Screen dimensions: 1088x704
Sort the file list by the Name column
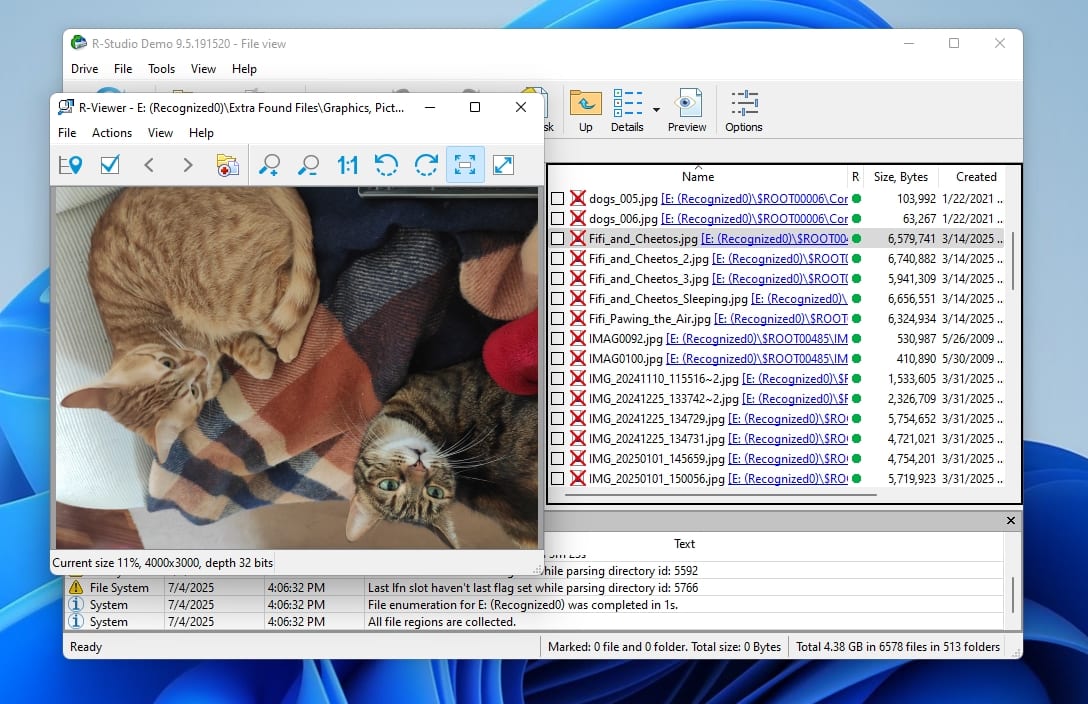[x=697, y=177]
